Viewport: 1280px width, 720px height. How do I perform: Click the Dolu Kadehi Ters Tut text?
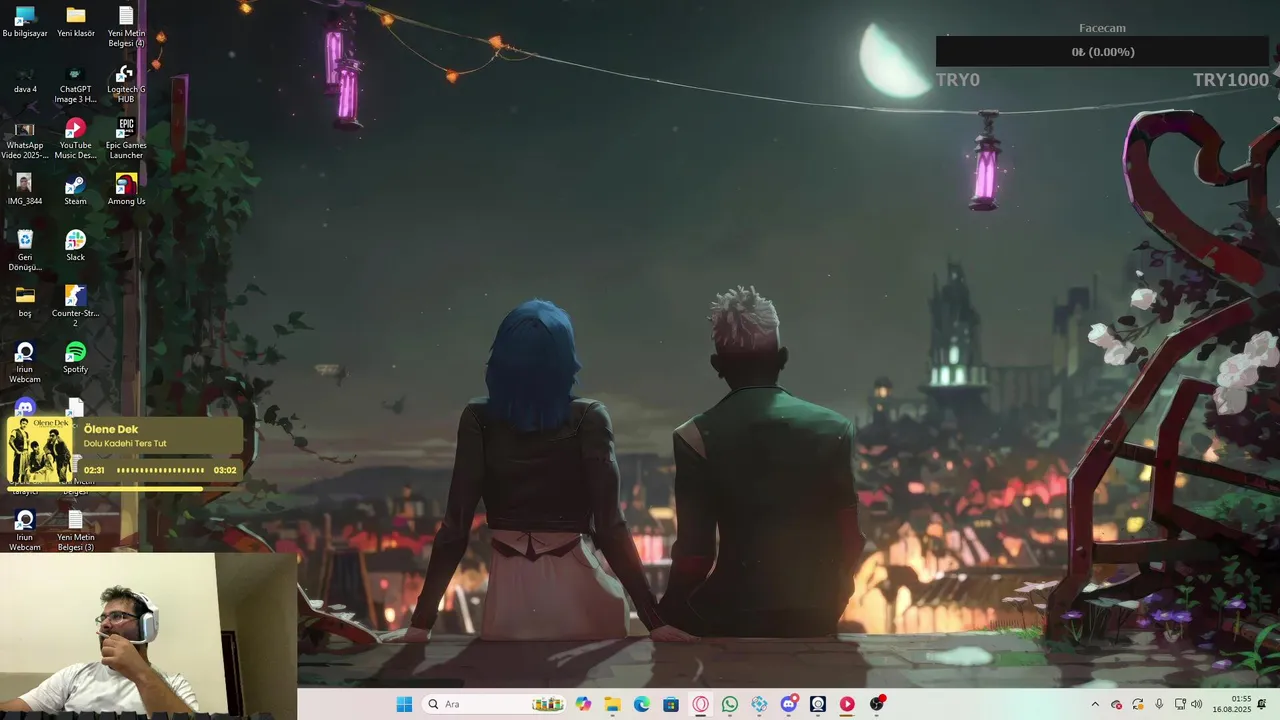click(125, 443)
